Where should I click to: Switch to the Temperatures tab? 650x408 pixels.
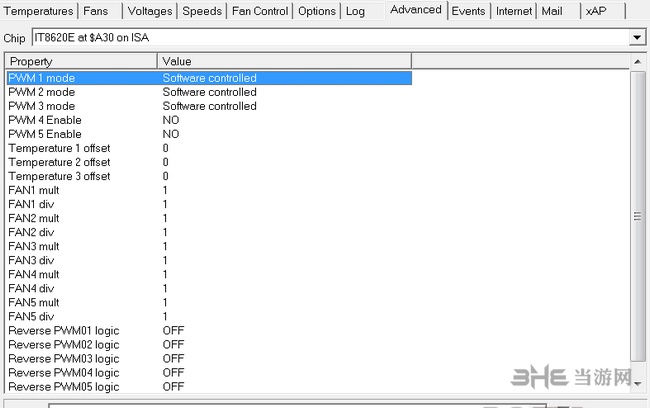point(39,11)
